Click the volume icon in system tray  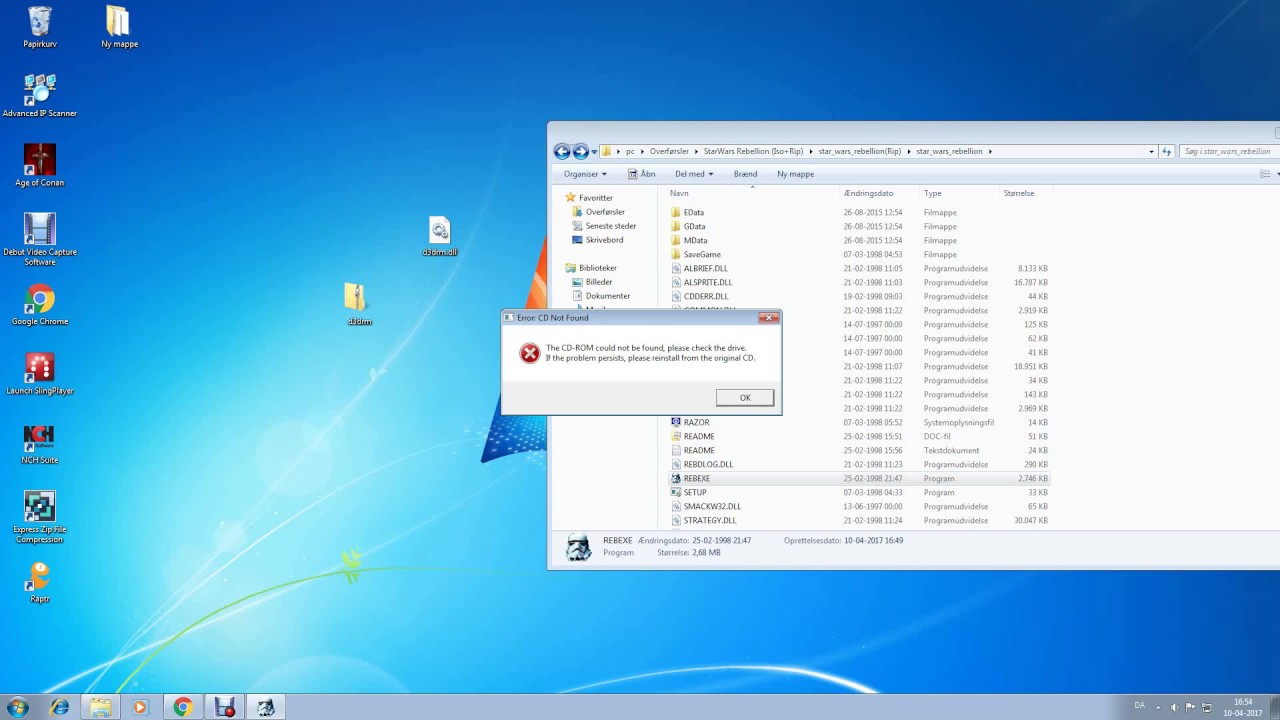point(1175,707)
